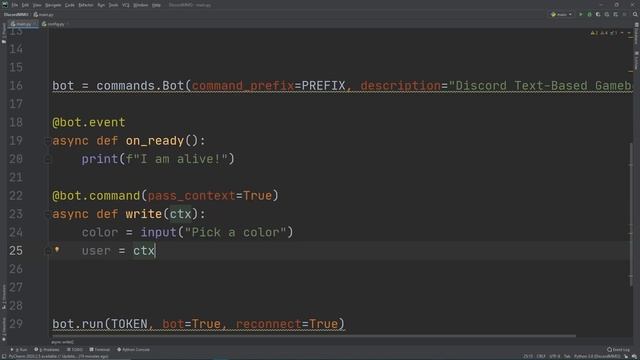The image size is (640, 360).
Task: Open the SciView tool window on right strip
Action: pos(636,60)
